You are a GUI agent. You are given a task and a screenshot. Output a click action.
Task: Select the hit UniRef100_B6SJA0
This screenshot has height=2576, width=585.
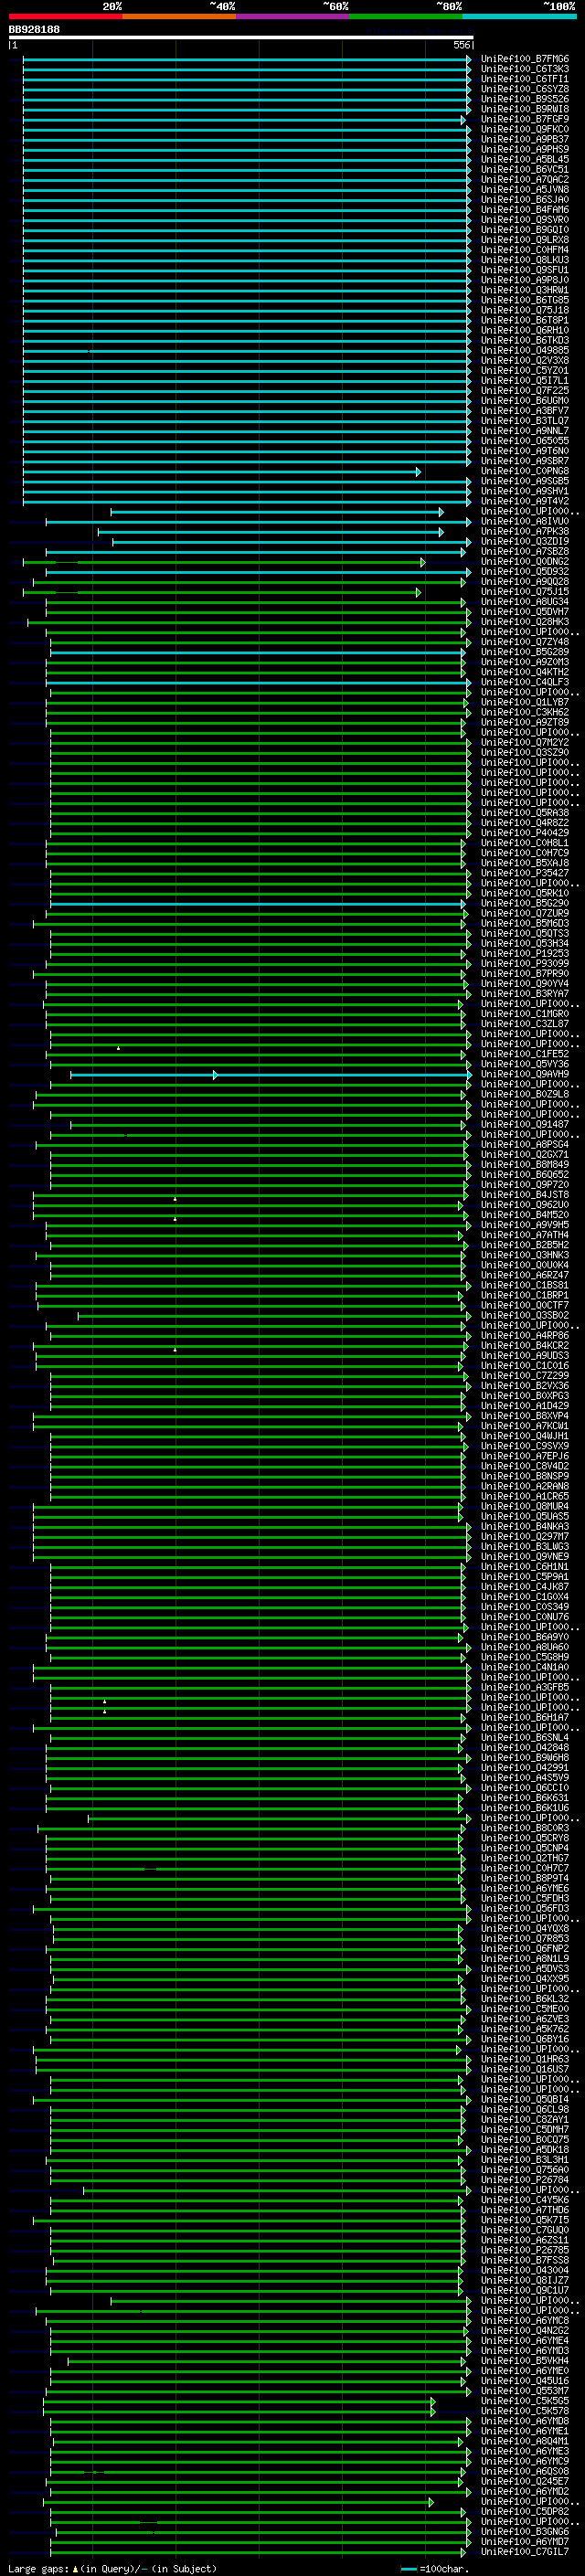(x=525, y=199)
